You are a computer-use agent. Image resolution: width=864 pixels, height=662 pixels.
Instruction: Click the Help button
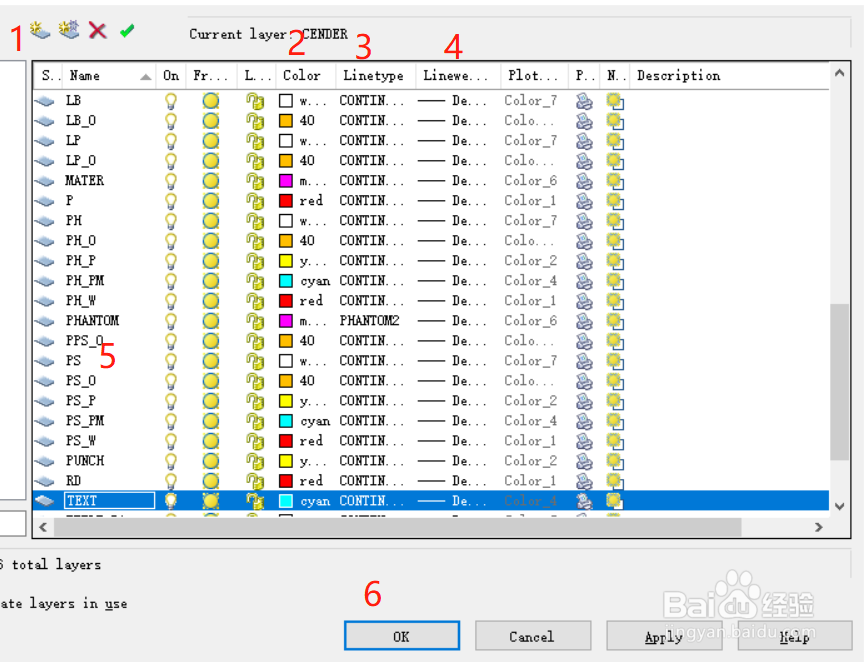click(x=795, y=636)
